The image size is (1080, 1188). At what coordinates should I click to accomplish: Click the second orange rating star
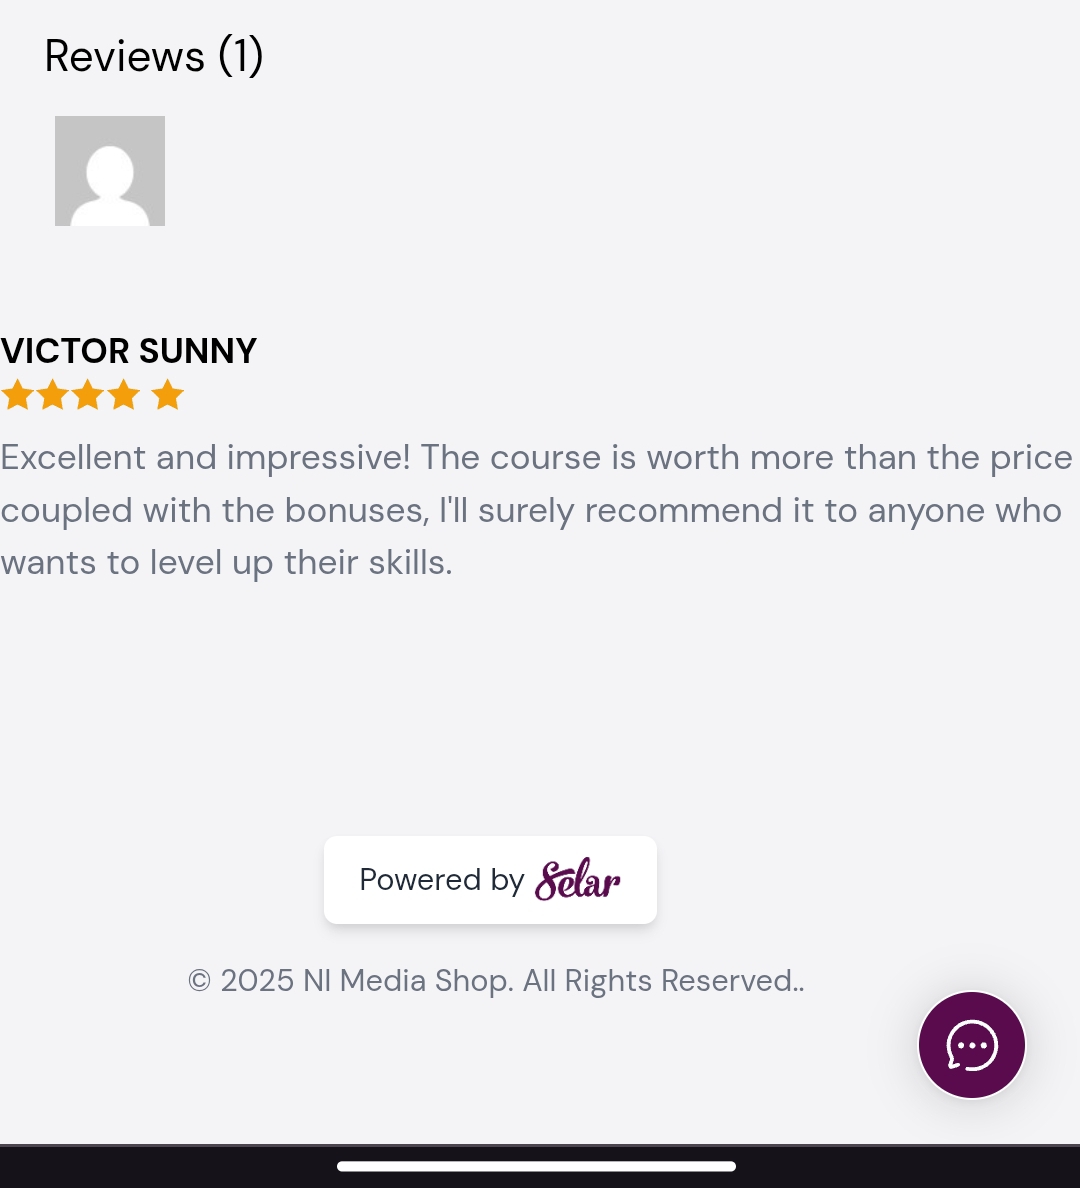(52, 395)
